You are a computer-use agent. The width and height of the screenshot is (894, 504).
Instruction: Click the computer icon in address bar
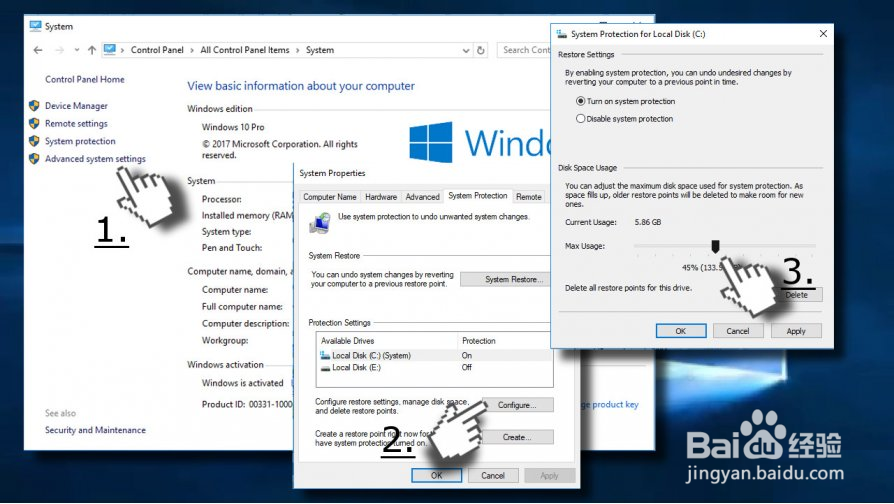[x=110, y=50]
